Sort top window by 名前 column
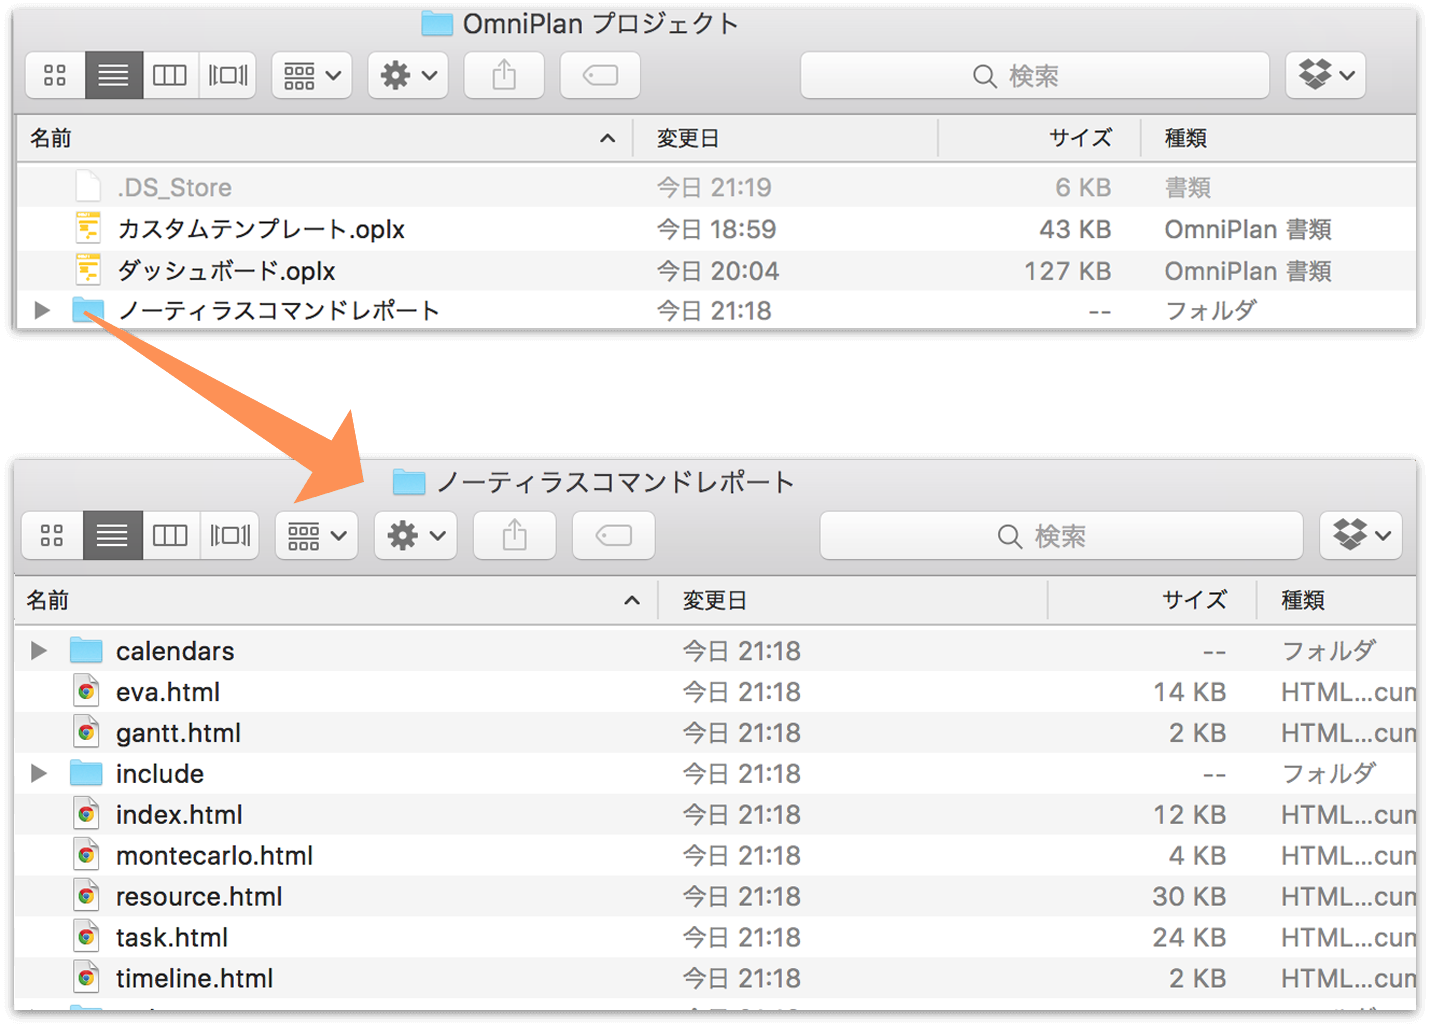Viewport: 1430px width, 1026px height. point(324,138)
